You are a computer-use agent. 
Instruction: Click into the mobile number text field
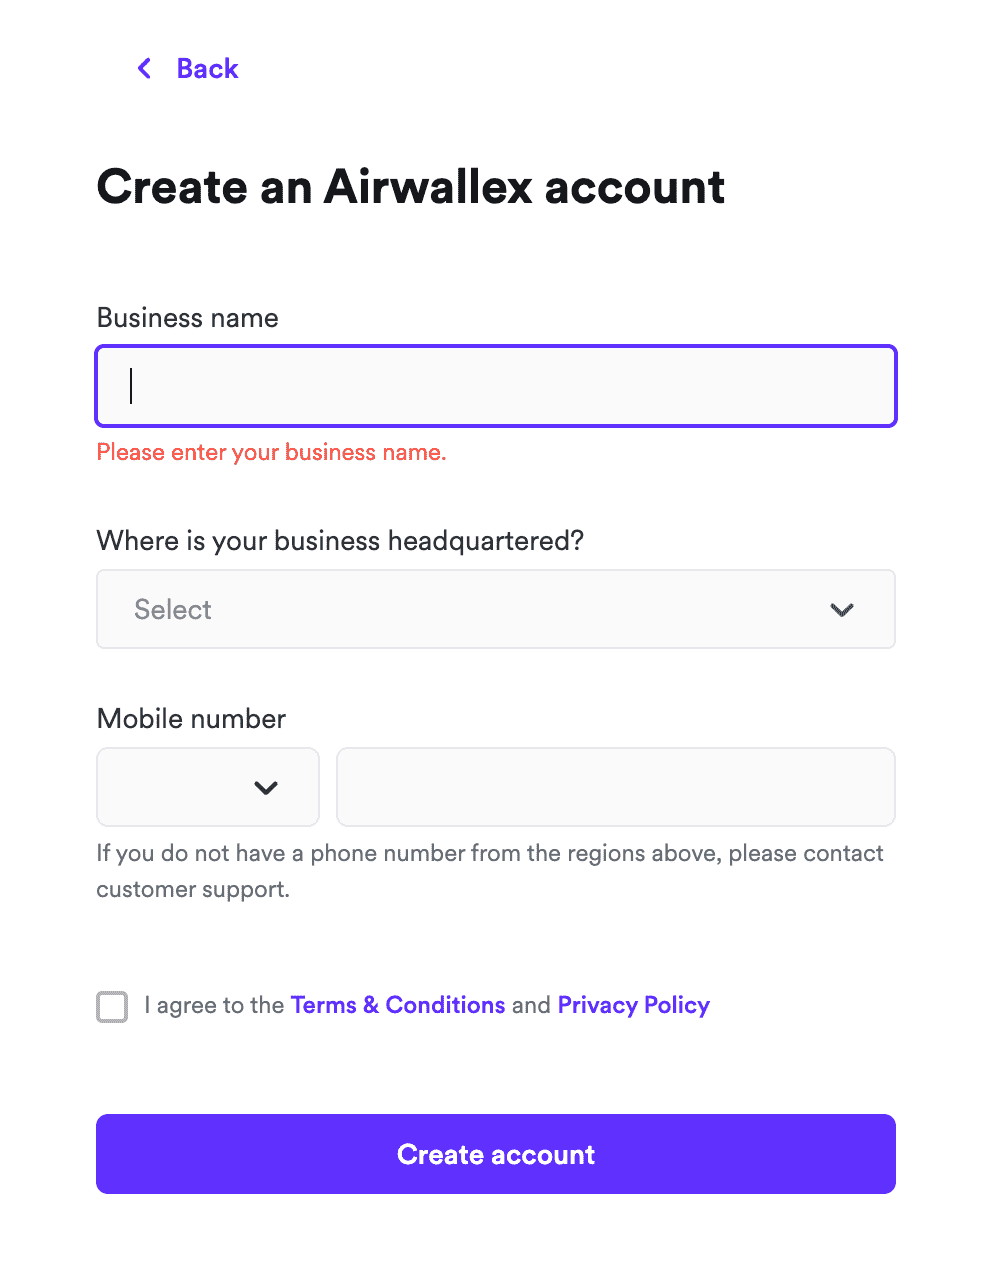click(x=616, y=787)
